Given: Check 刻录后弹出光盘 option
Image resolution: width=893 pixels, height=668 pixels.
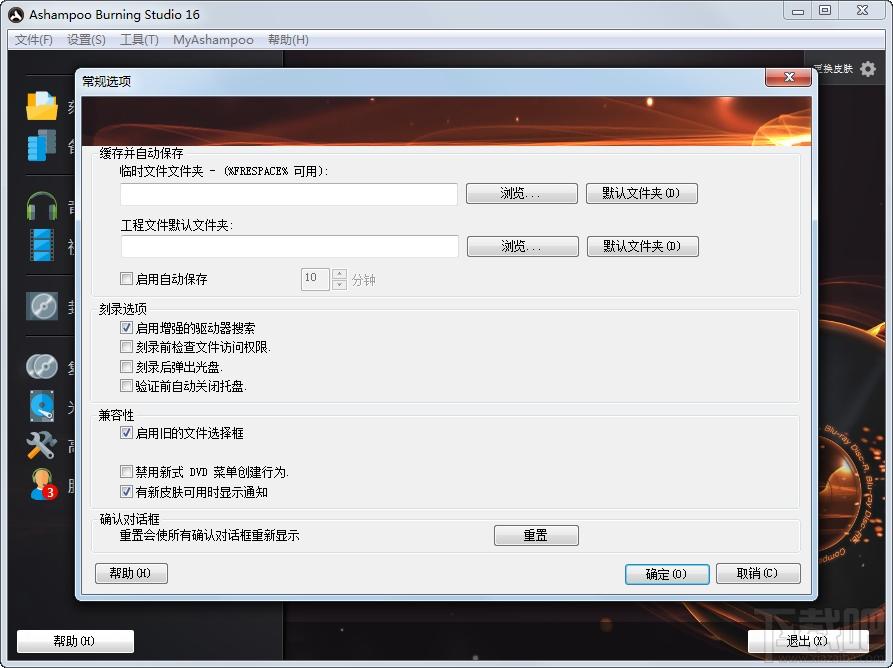Looking at the screenshot, I should [x=126, y=366].
